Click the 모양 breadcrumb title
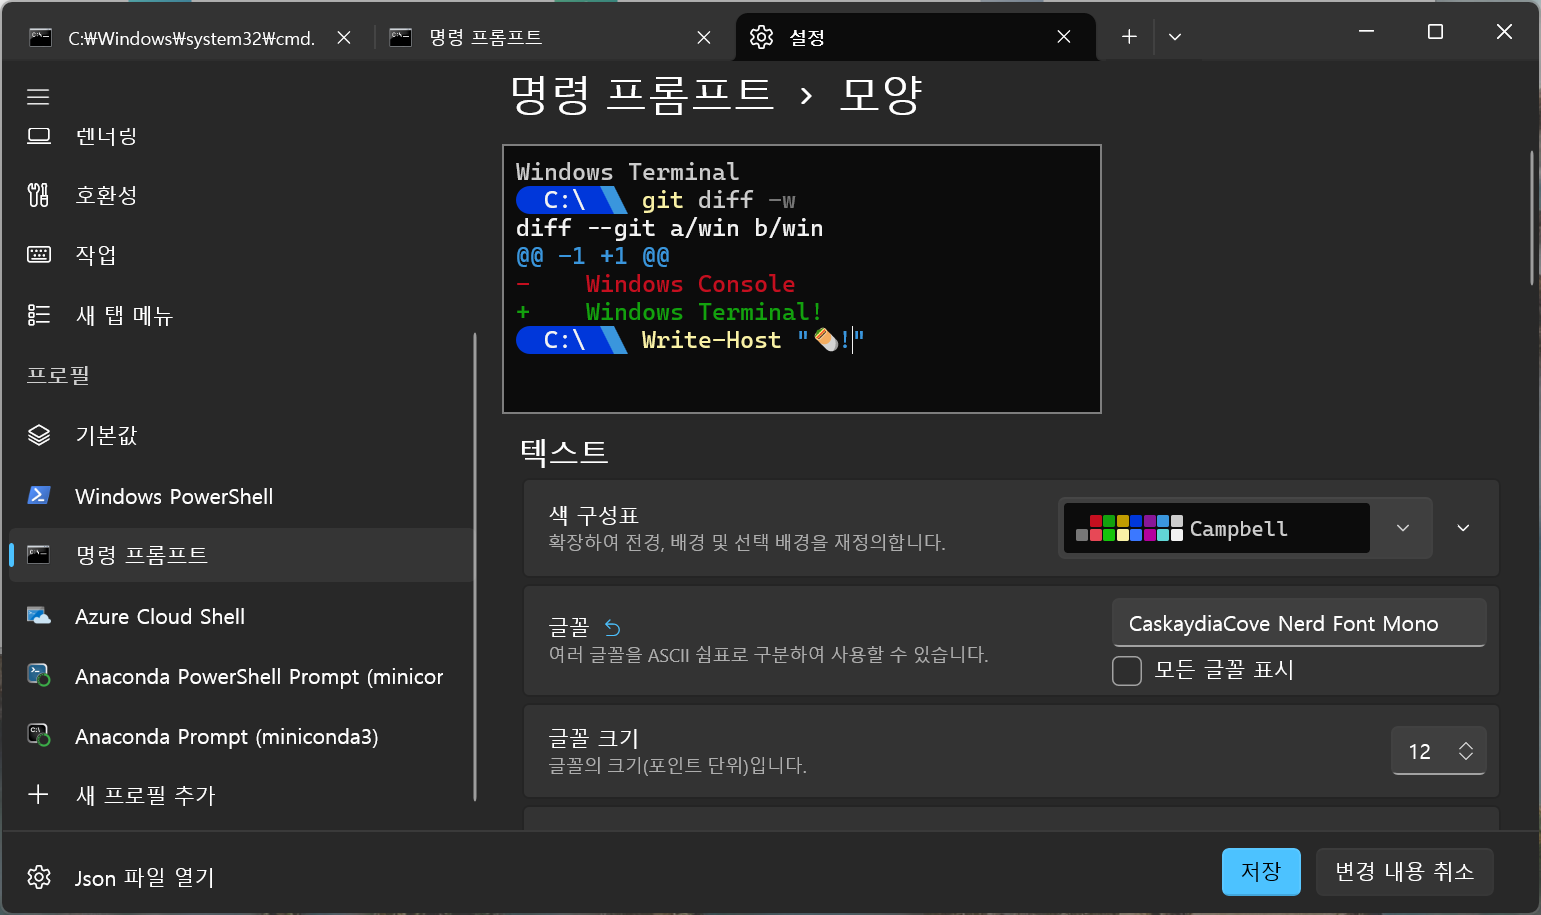 tap(880, 95)
